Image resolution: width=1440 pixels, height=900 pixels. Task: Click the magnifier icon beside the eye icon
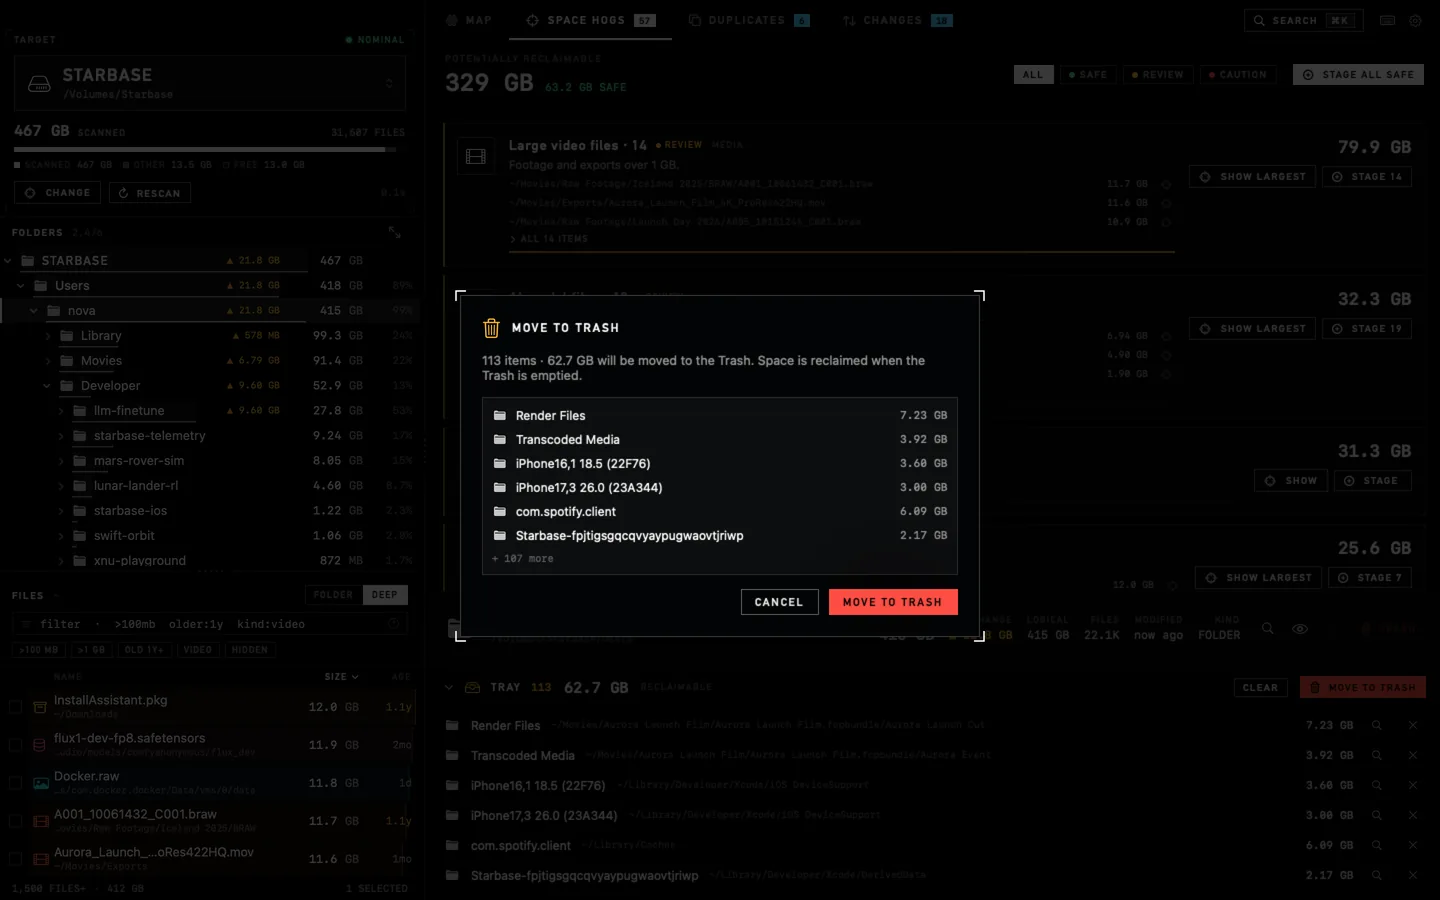(1268, 629)
